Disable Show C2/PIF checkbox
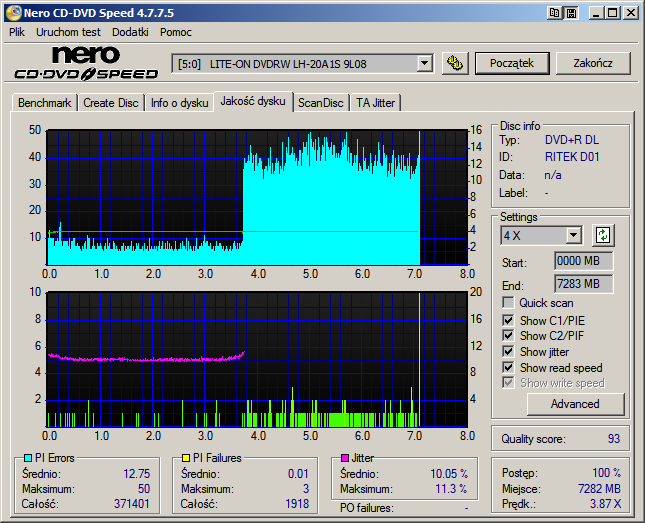Screen dimensions: 645x523 [508, 335]
